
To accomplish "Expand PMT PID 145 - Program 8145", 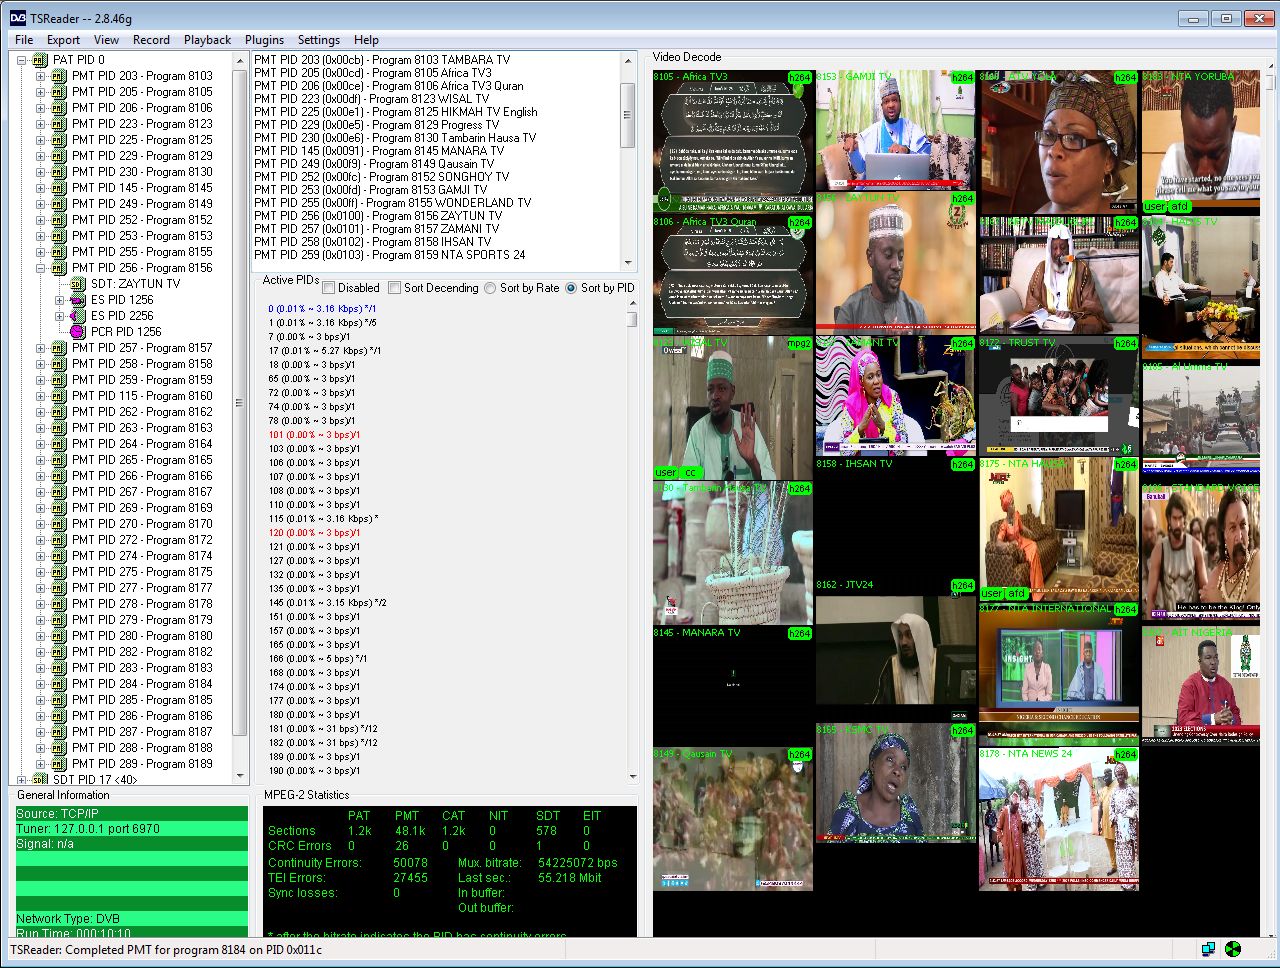I will point(40,188).
